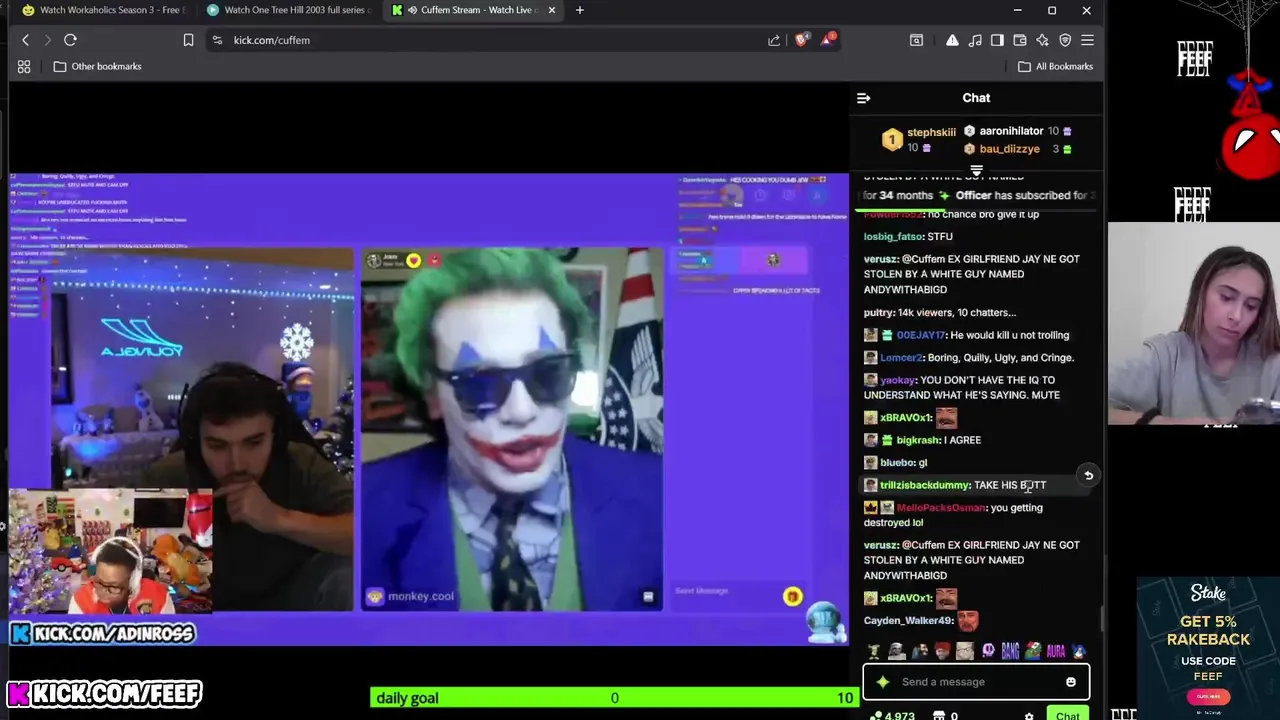Open the Brave Wallet icon
The image size is (1280, 720).
tap(1020, 40)
